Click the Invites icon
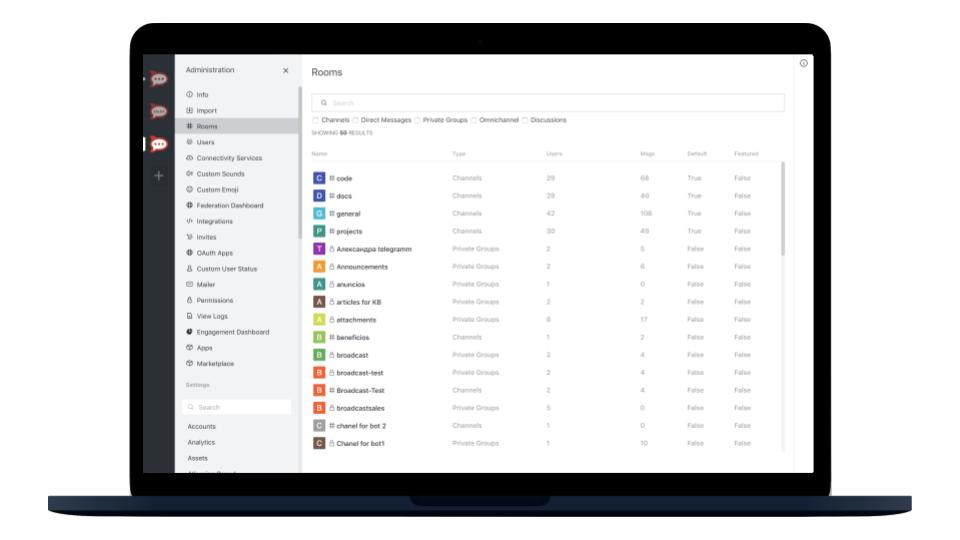This screenshot has height=540, width=960. [189, 237]
